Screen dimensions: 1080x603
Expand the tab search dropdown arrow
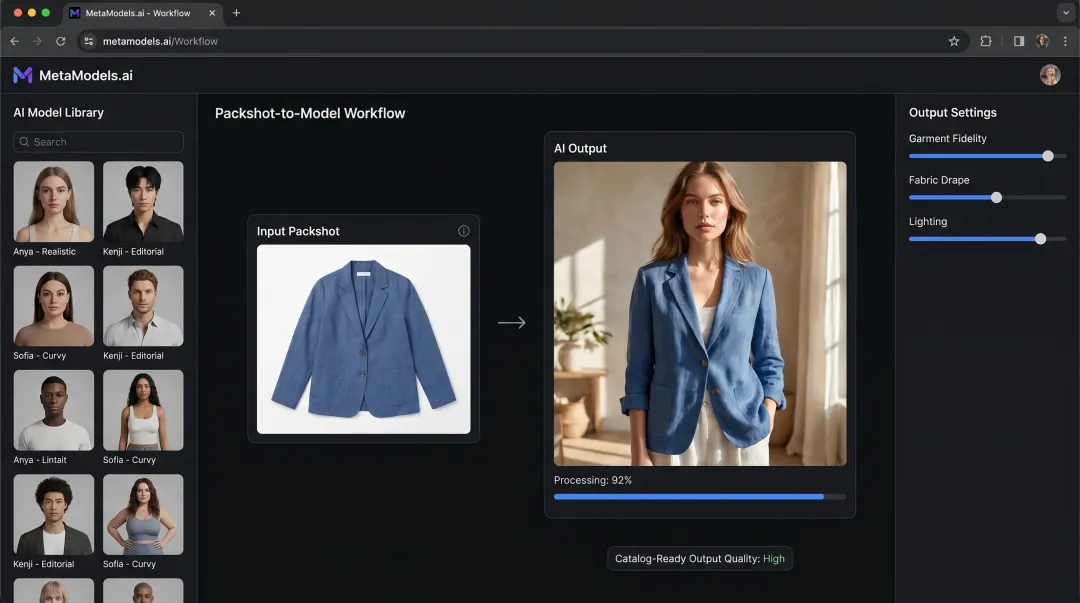coord(1066,12)
